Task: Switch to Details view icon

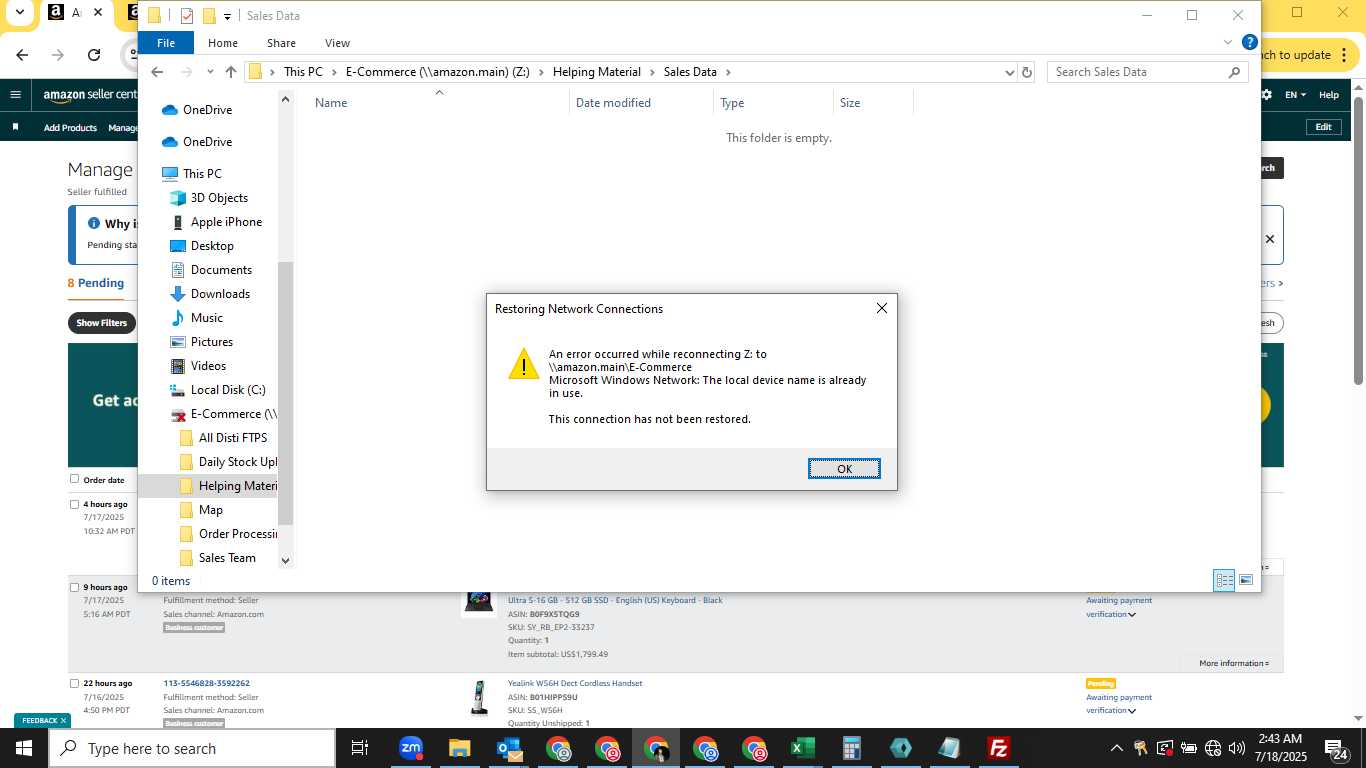Action: [1224, 580]
